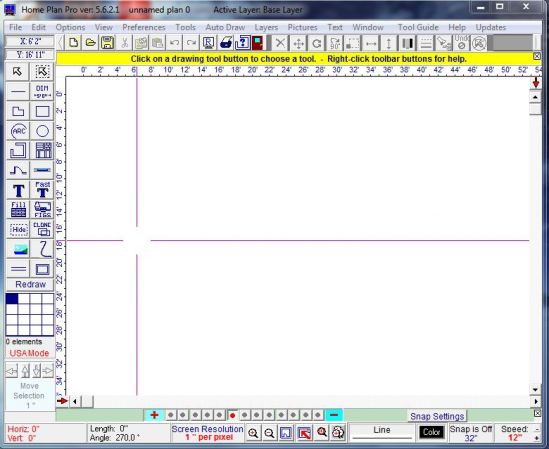Select the Clone tool
The height and width of the screenshot is (449, 549).
point(42,229)
